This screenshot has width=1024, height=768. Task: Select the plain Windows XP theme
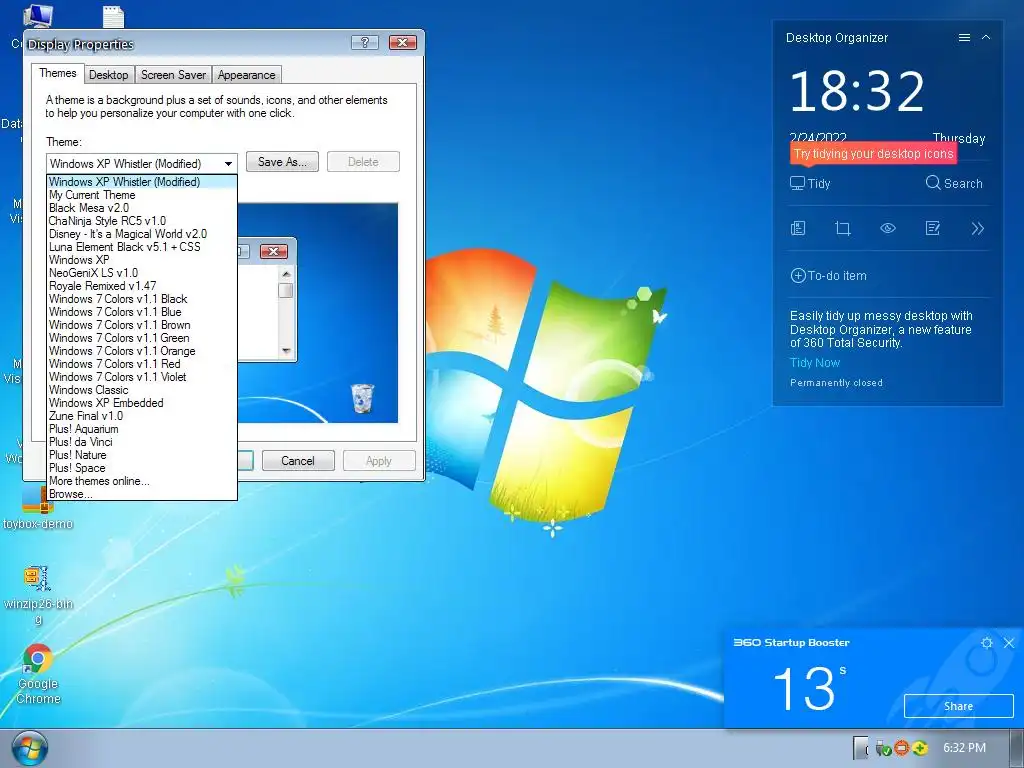[142, 260]
